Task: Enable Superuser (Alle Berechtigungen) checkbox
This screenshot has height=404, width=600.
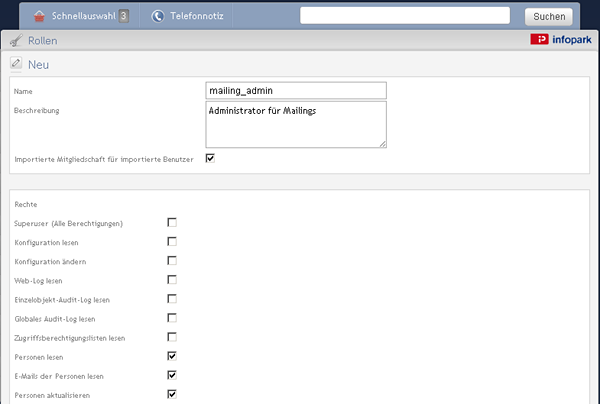Action: [x=172, y=222]
